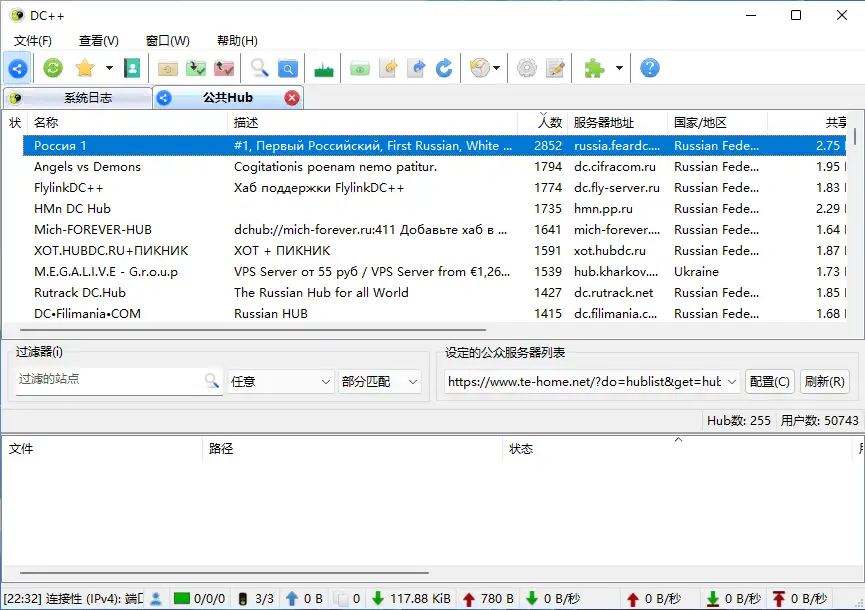Screen dimensions: 865x610
Task: Open the quick connect globe dropdown
Action: pos(496,68)
